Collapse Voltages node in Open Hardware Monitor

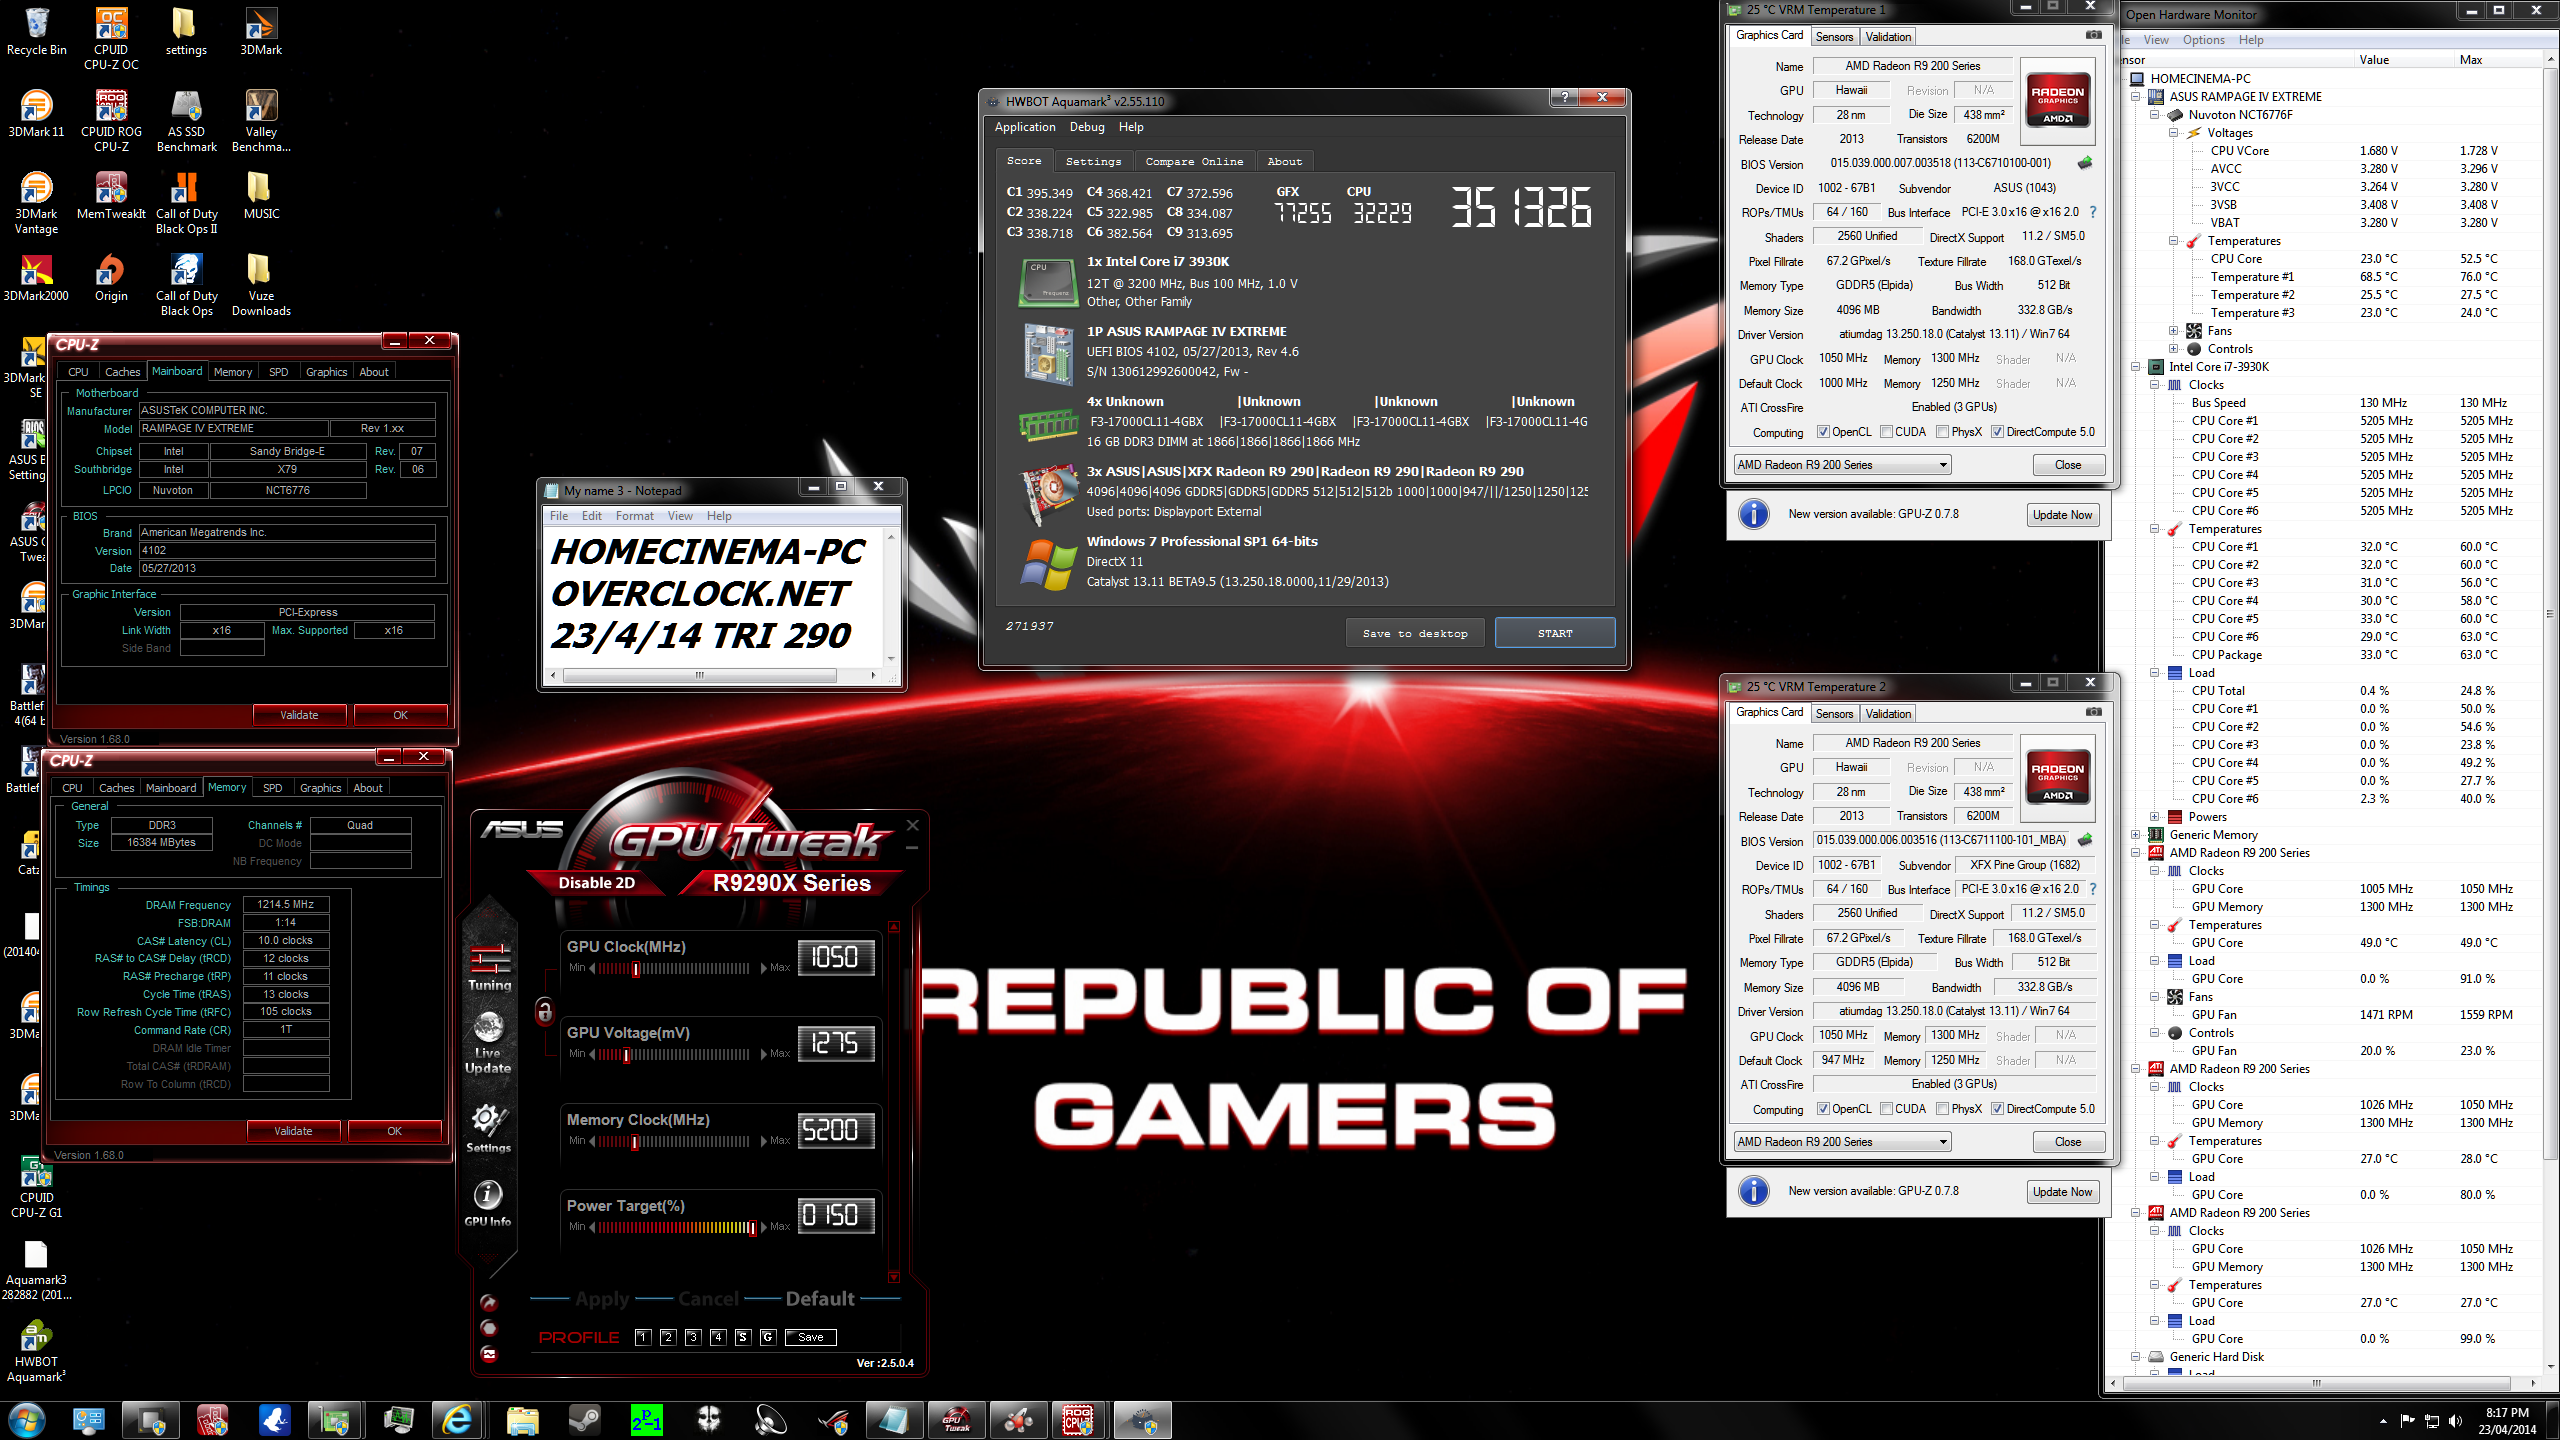coord(2174,133)
